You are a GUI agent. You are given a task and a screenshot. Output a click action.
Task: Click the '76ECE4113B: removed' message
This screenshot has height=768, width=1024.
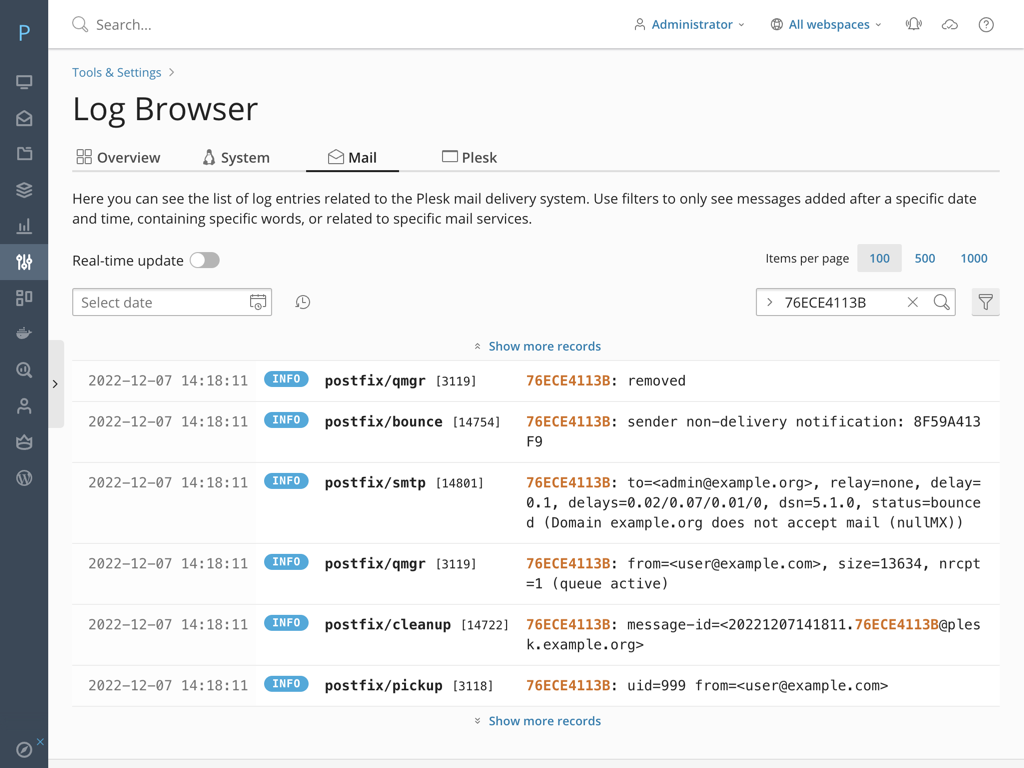[606, 381]
